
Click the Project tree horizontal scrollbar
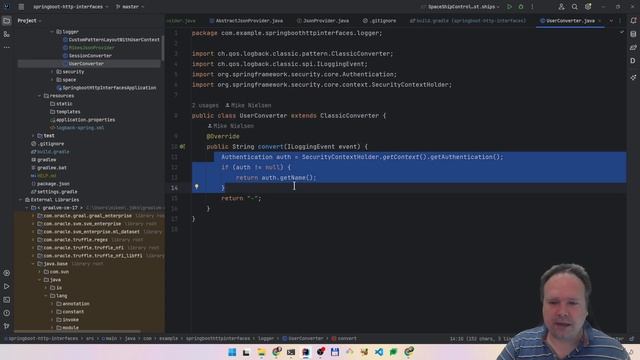pos(78,331)
